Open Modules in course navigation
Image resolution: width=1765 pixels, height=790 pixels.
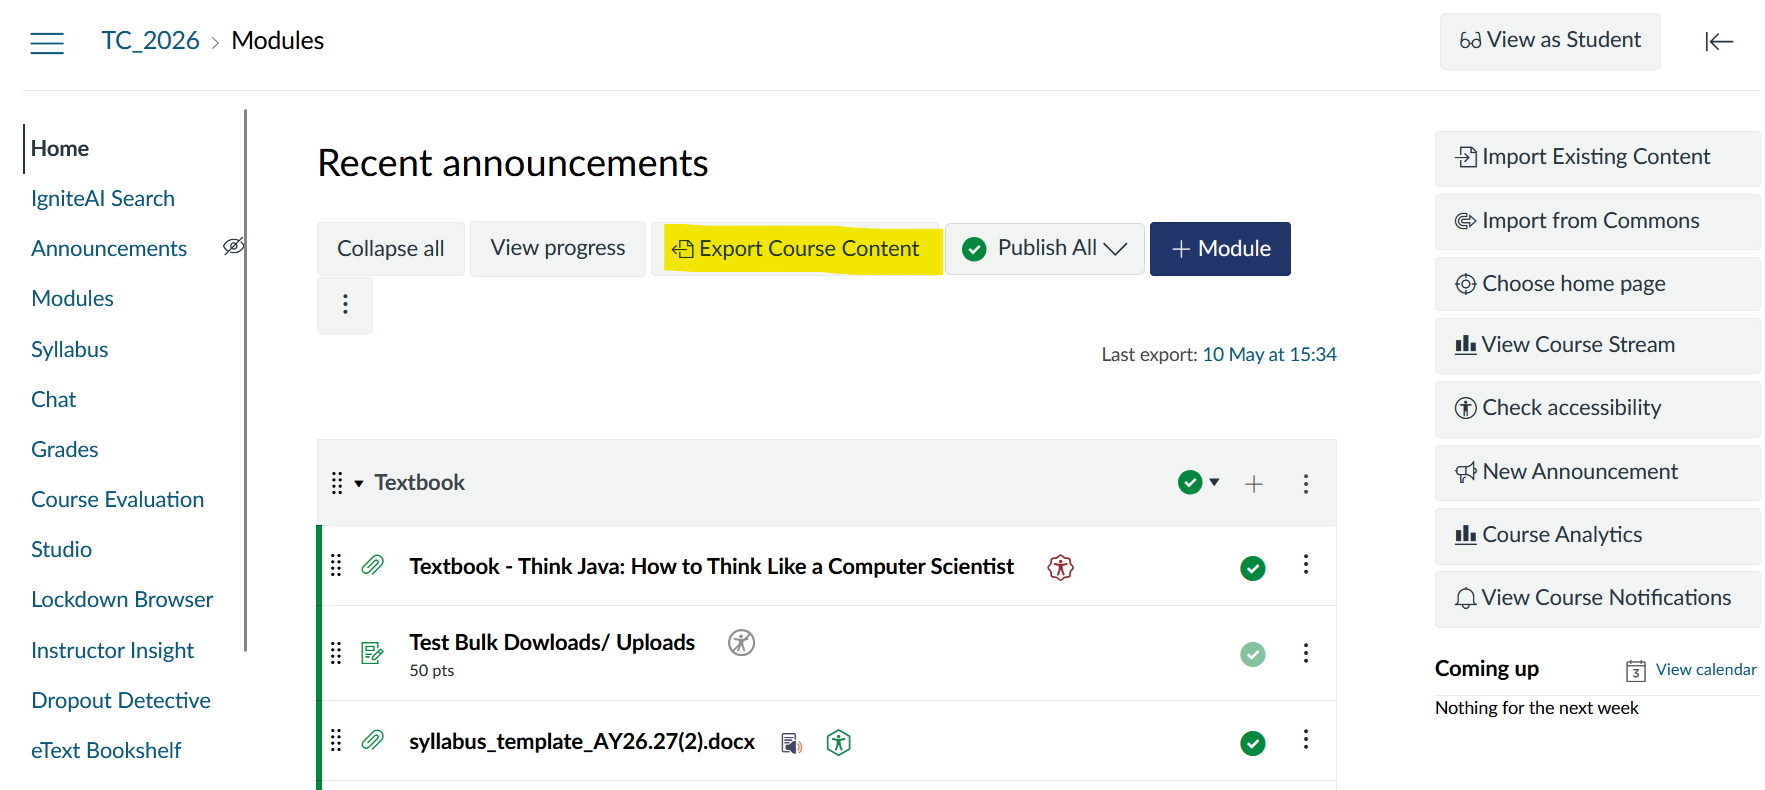pos(72,298)
